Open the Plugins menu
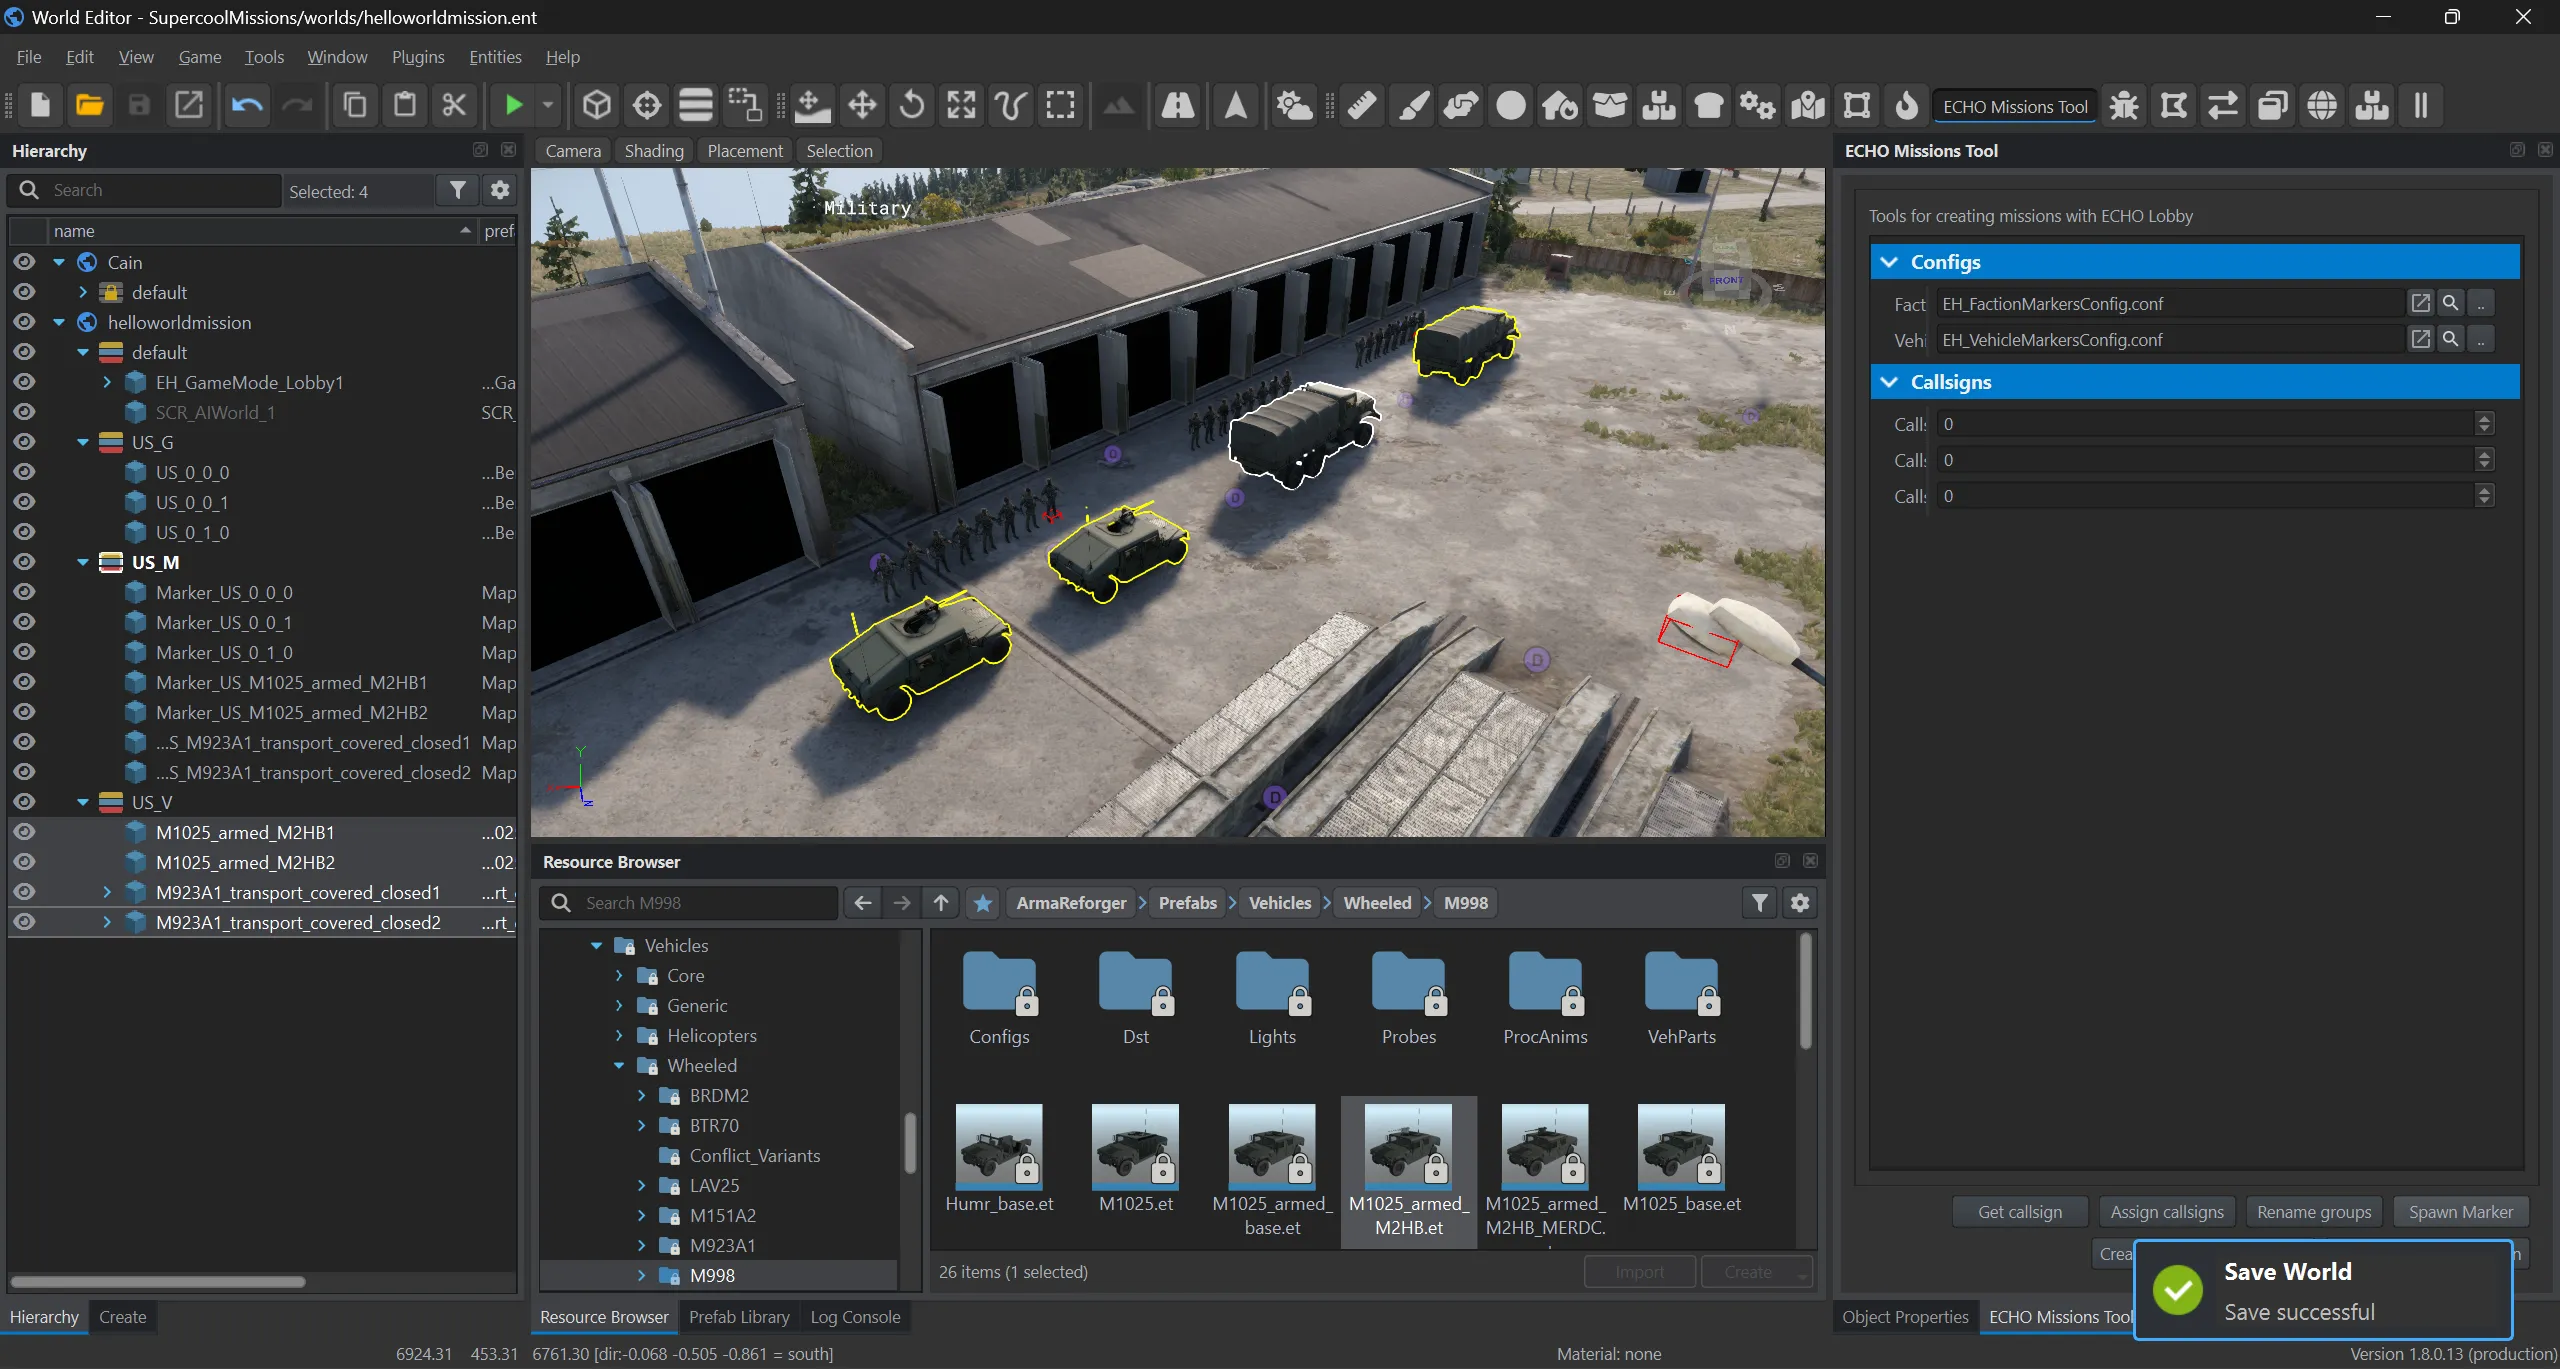 418,57
